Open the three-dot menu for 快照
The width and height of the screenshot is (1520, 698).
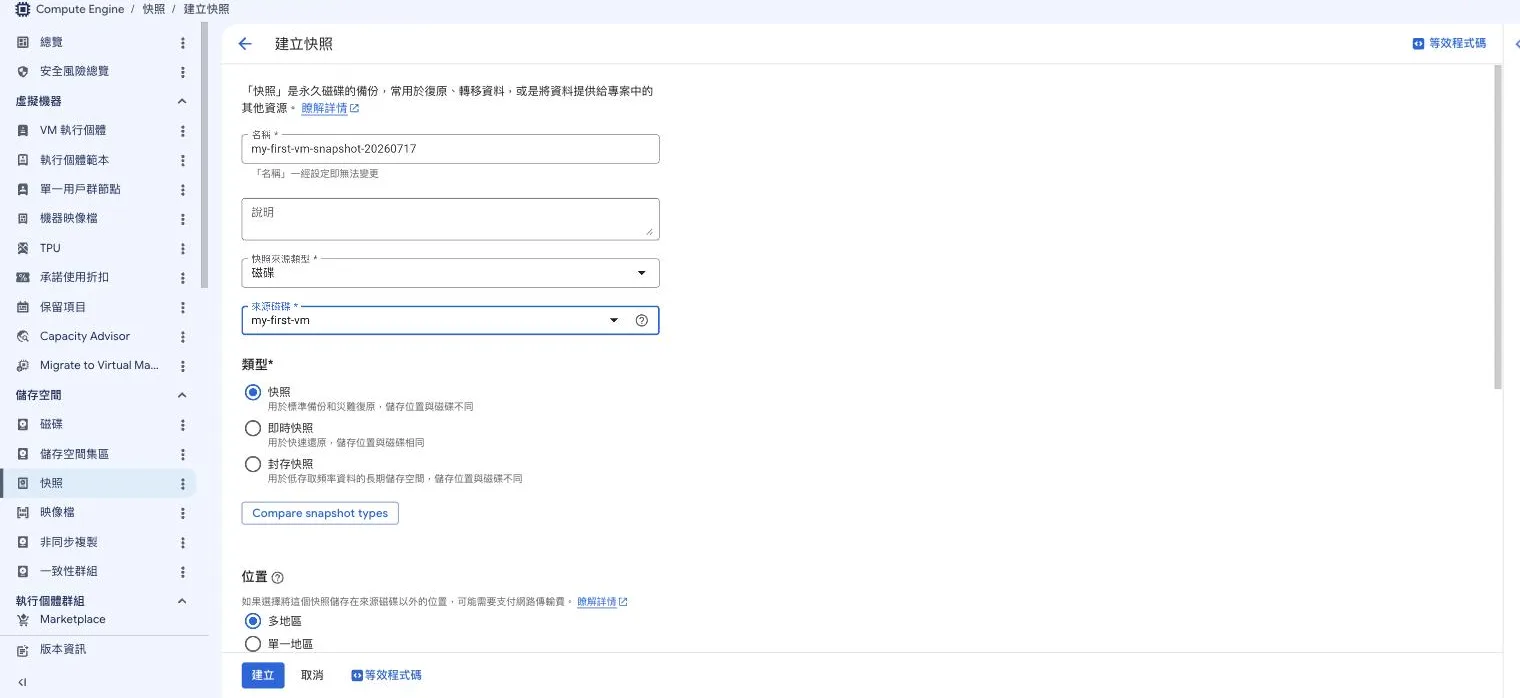(182, 484)
